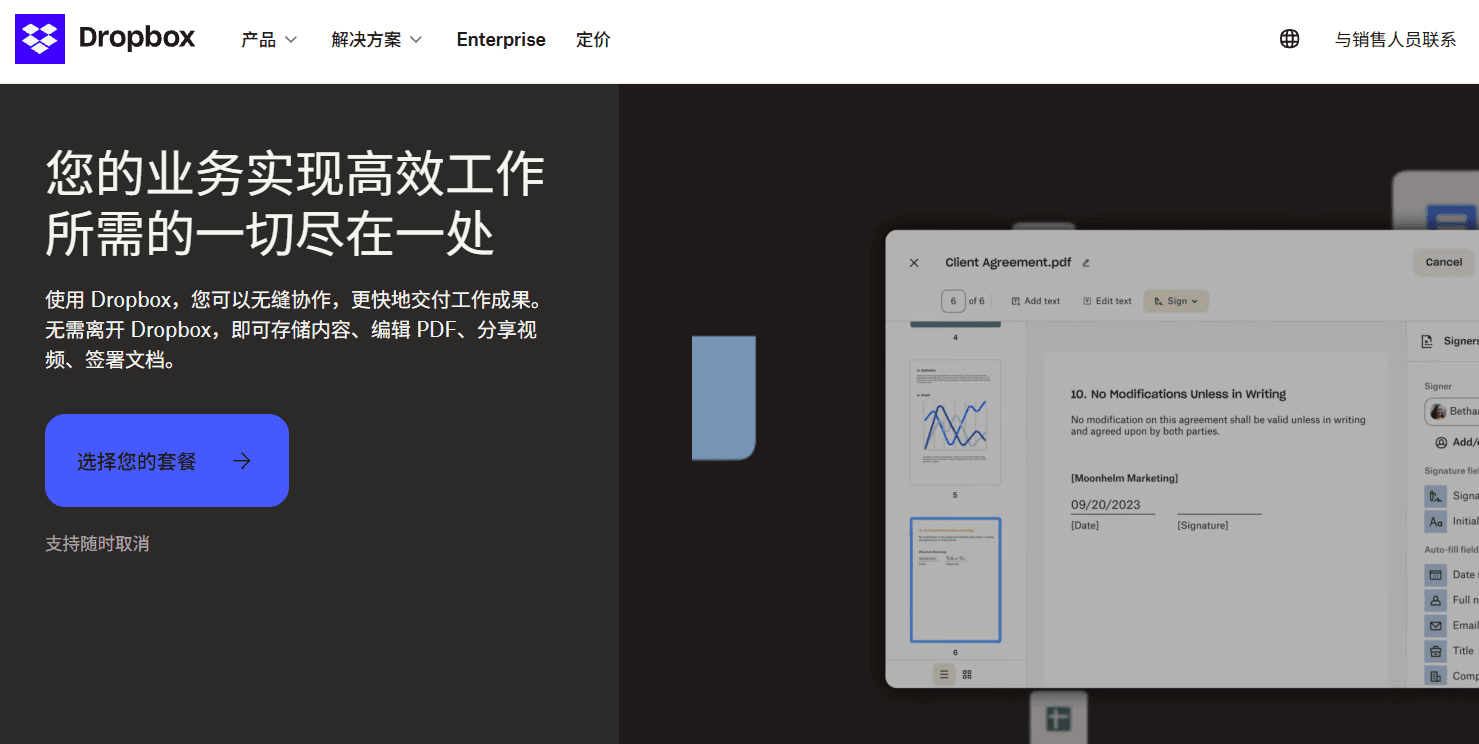Expand the 产品 dropdown menu

[x=269, y=39]
